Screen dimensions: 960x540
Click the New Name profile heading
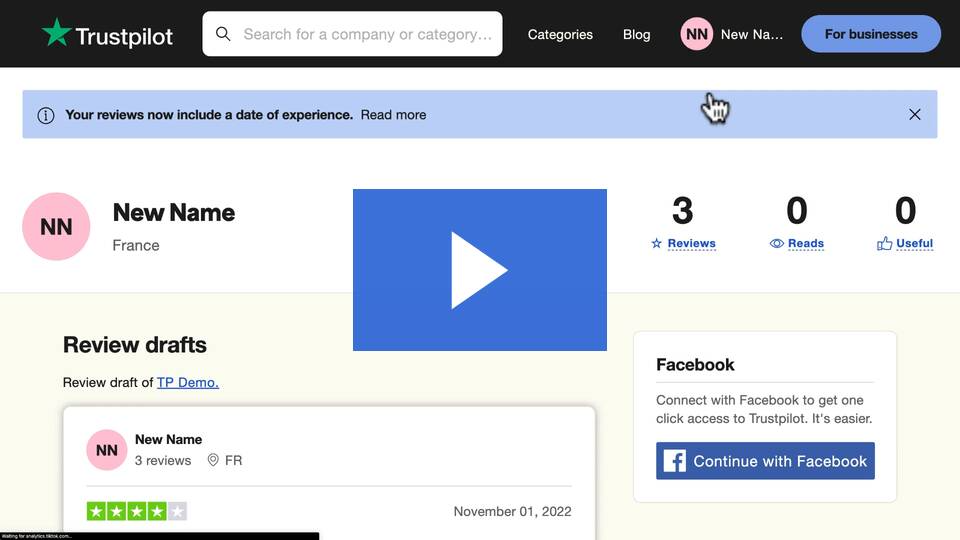pyautogui.click(x=174, y=212)
